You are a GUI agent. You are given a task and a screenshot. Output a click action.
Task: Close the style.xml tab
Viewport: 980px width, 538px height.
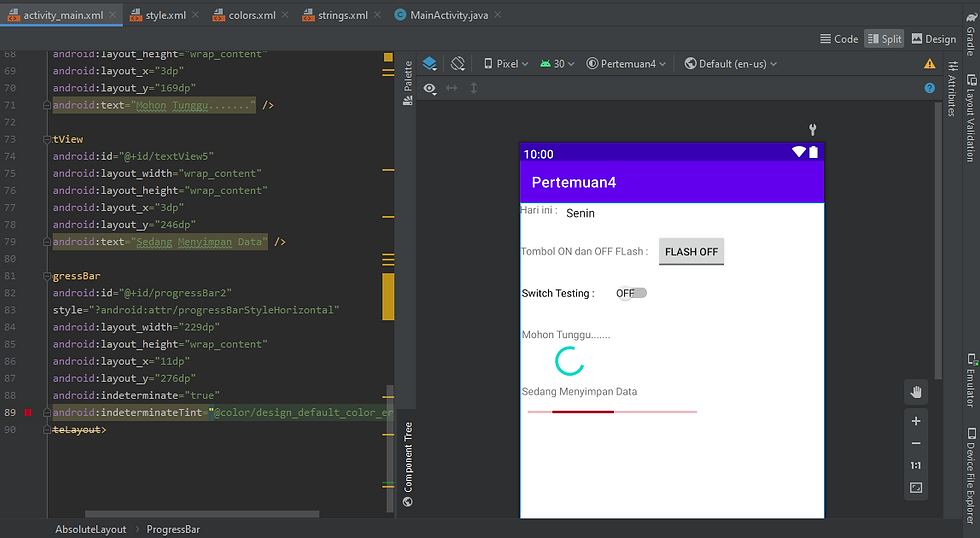tap(195, 14)
